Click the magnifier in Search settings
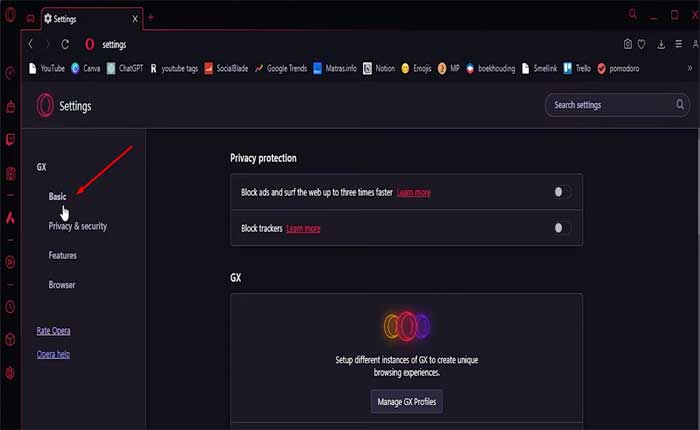This screenshot has width=700, height=430. pos(680,104)
